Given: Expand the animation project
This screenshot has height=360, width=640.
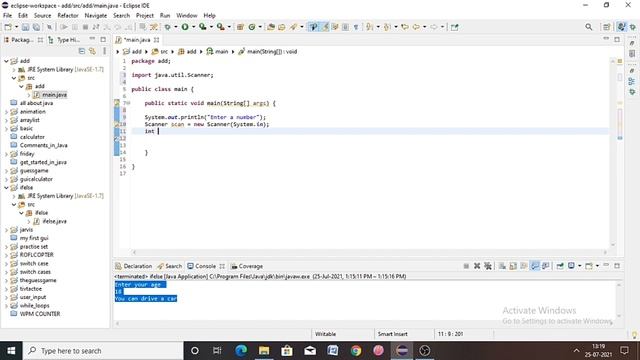Looking at the screenshot, I should click(x=6, y=111).
